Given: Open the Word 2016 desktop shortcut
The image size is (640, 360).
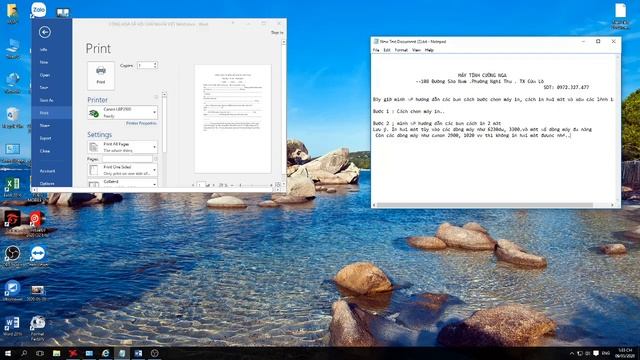Looking at the screenshot, I should 12,326.
